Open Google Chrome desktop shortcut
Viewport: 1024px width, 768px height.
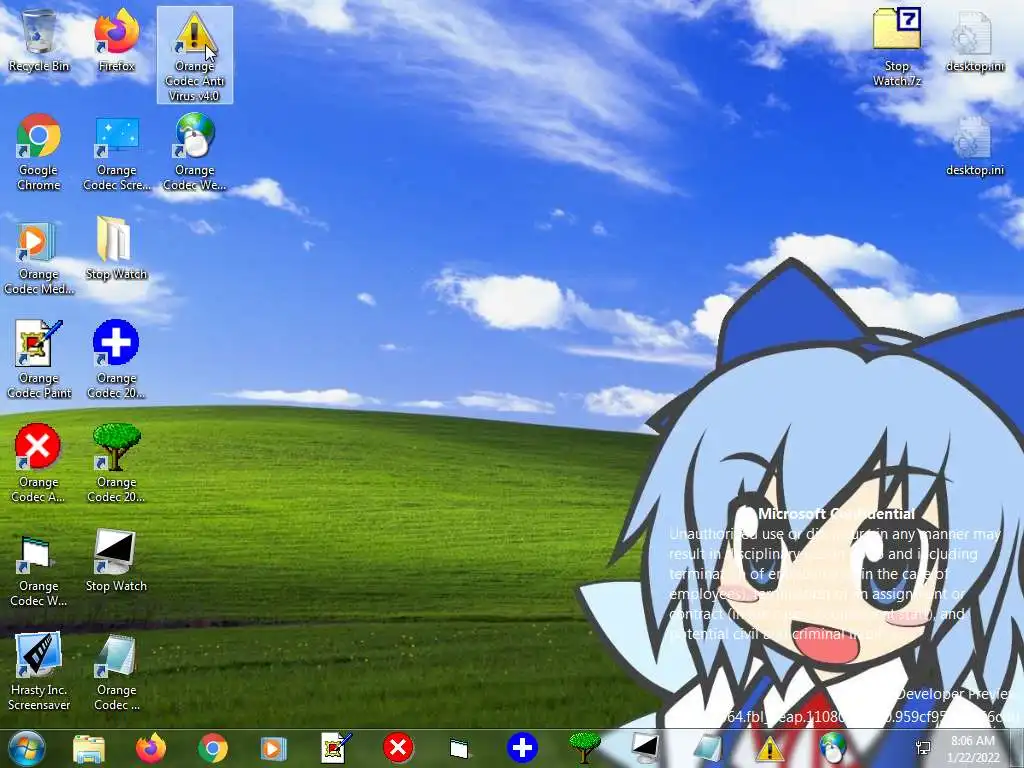39,152
